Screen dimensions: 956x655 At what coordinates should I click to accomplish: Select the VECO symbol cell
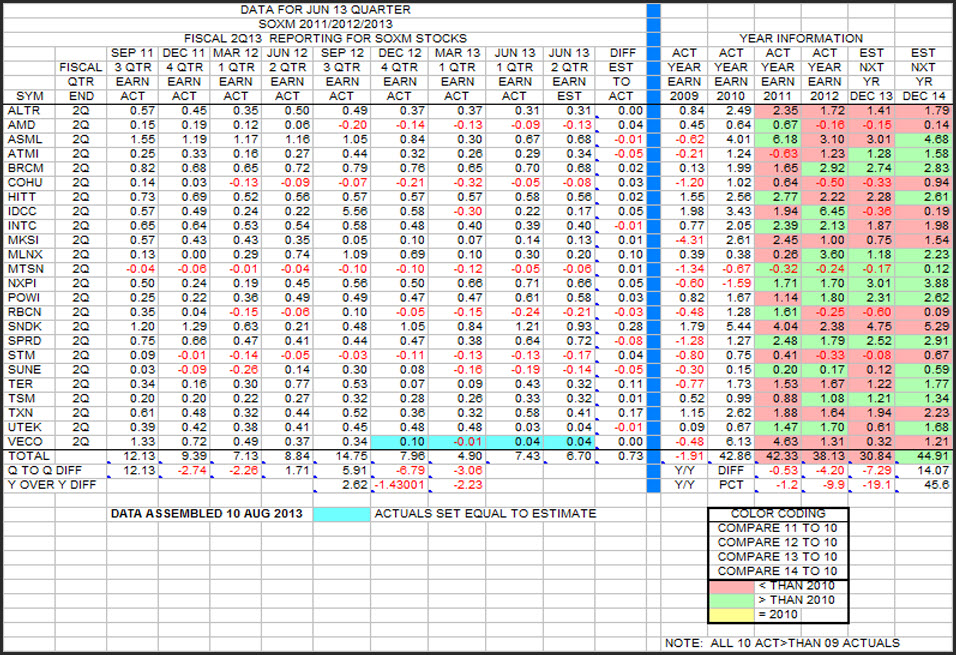point(29,442)
